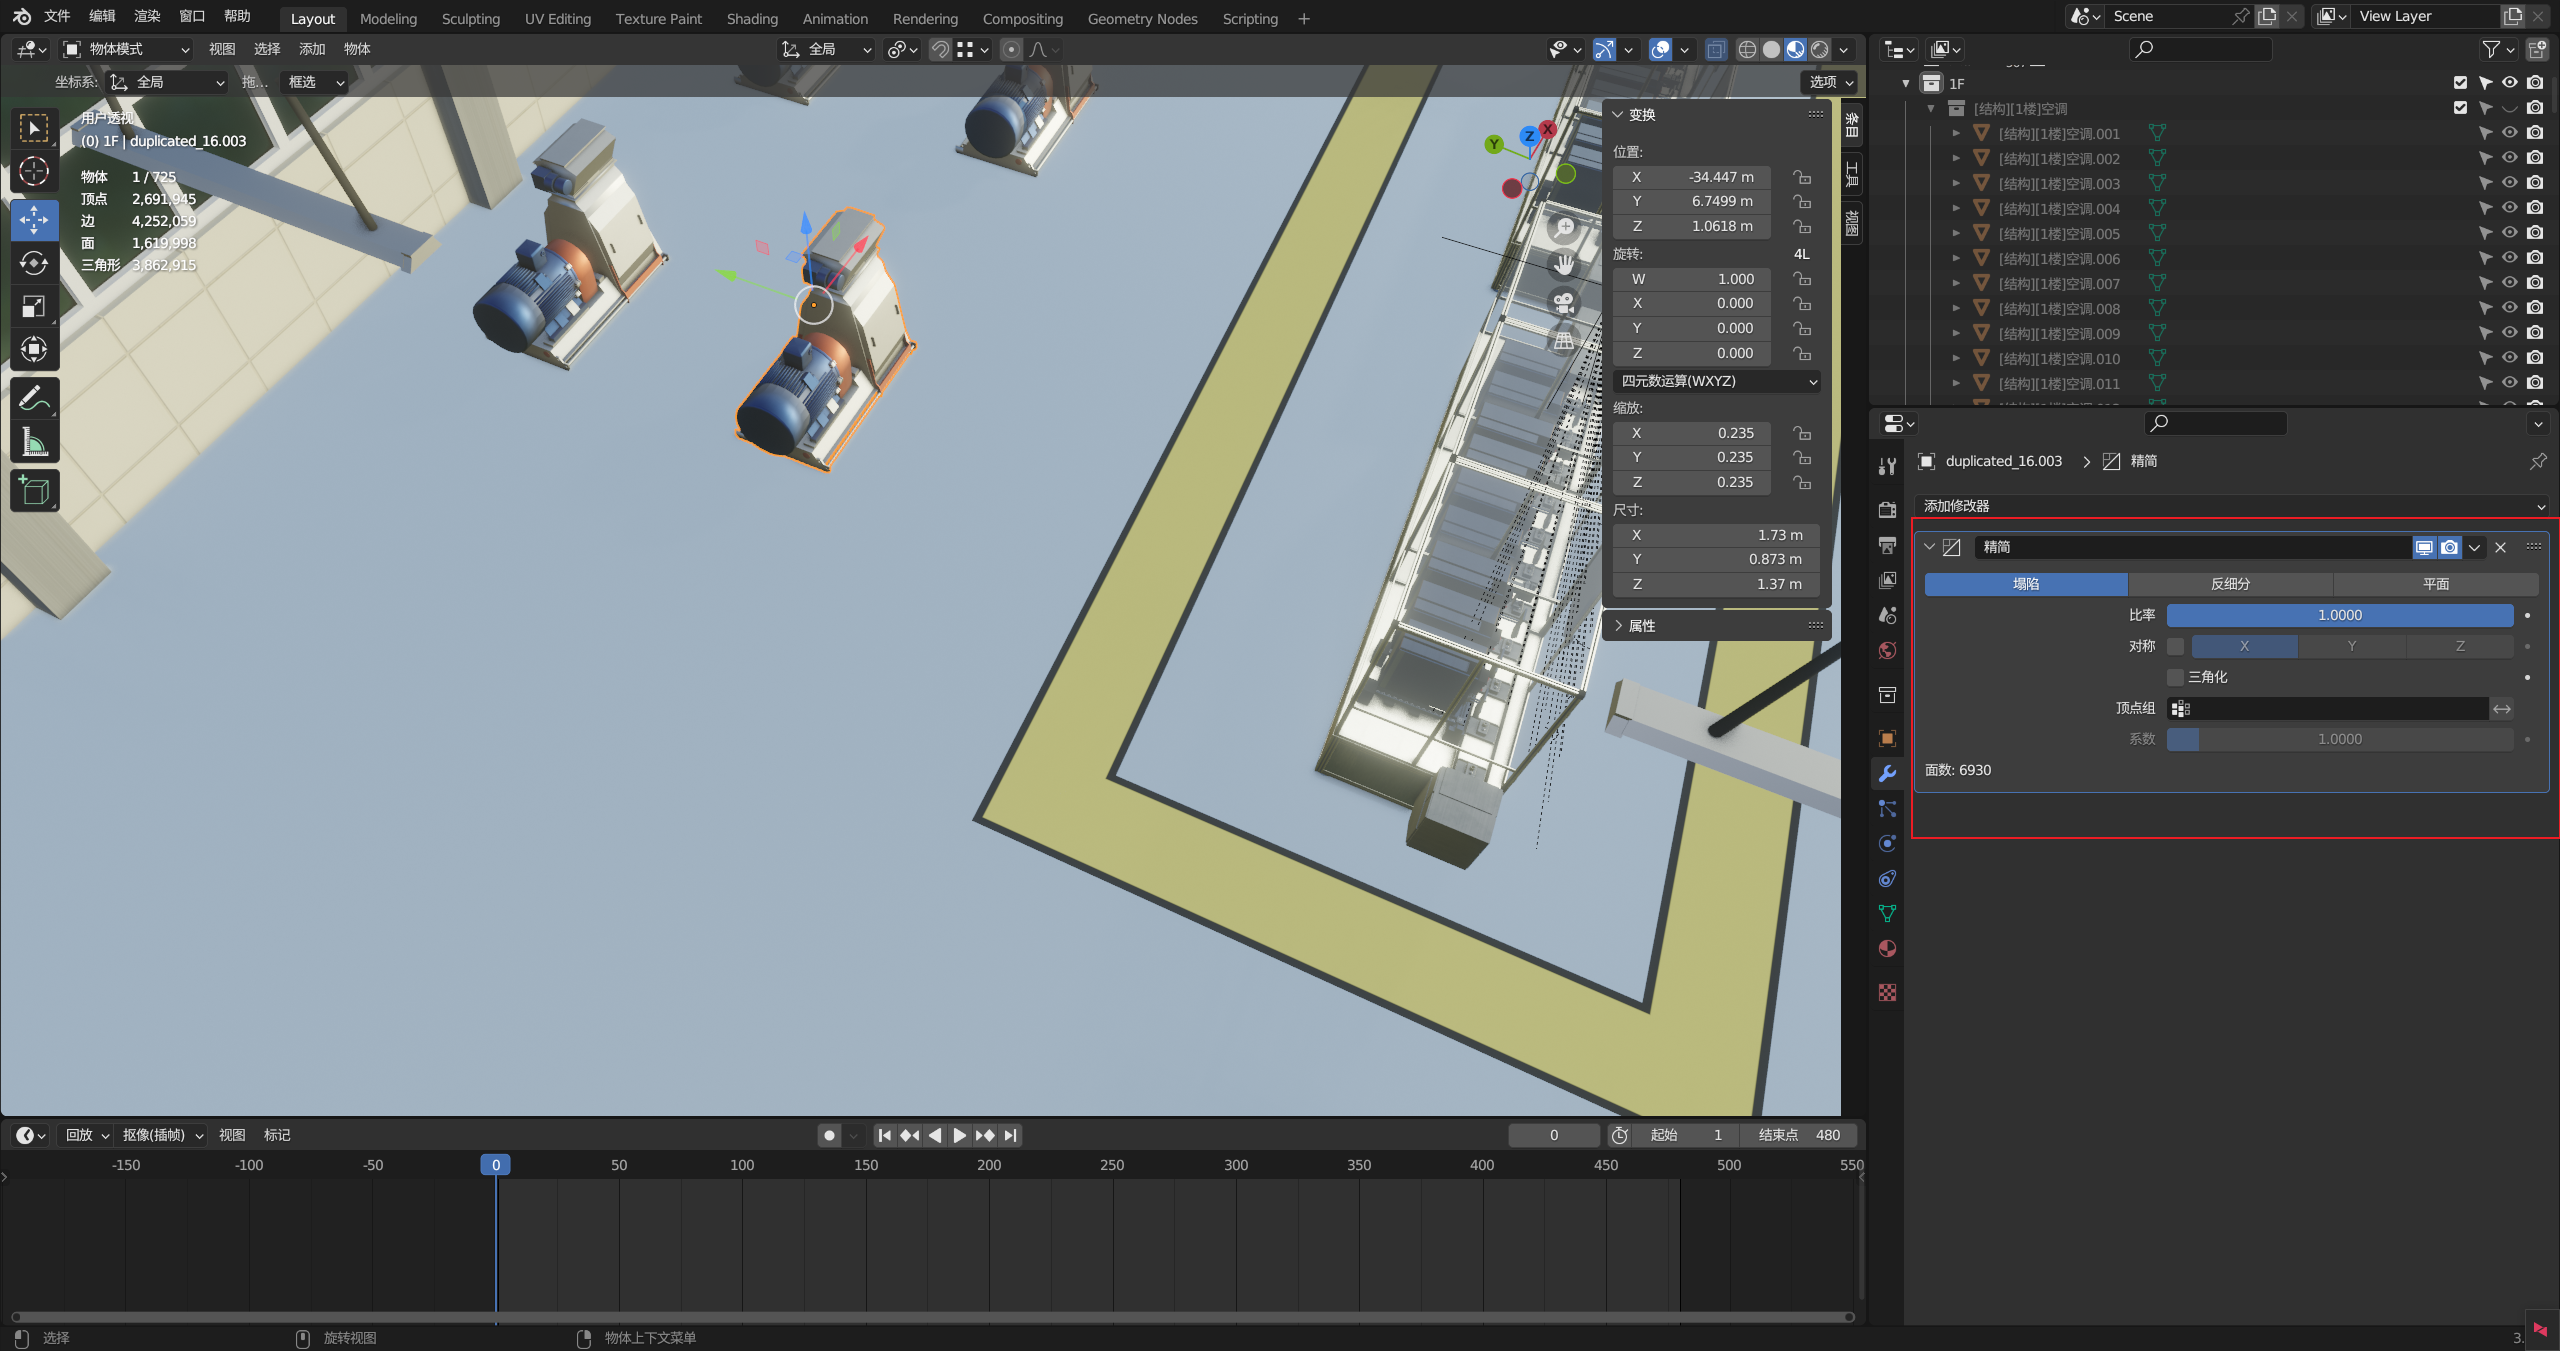
Task: Click the camera view icon in viewport
Action: click(1564, 302)
